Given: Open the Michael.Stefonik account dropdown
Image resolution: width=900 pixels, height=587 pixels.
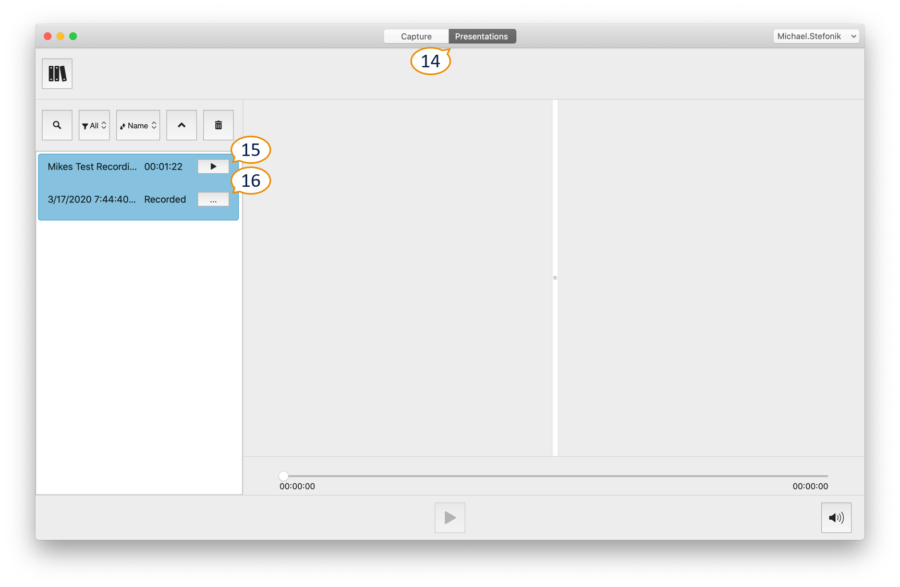Looking at the screenshot, I should [816, 36].
